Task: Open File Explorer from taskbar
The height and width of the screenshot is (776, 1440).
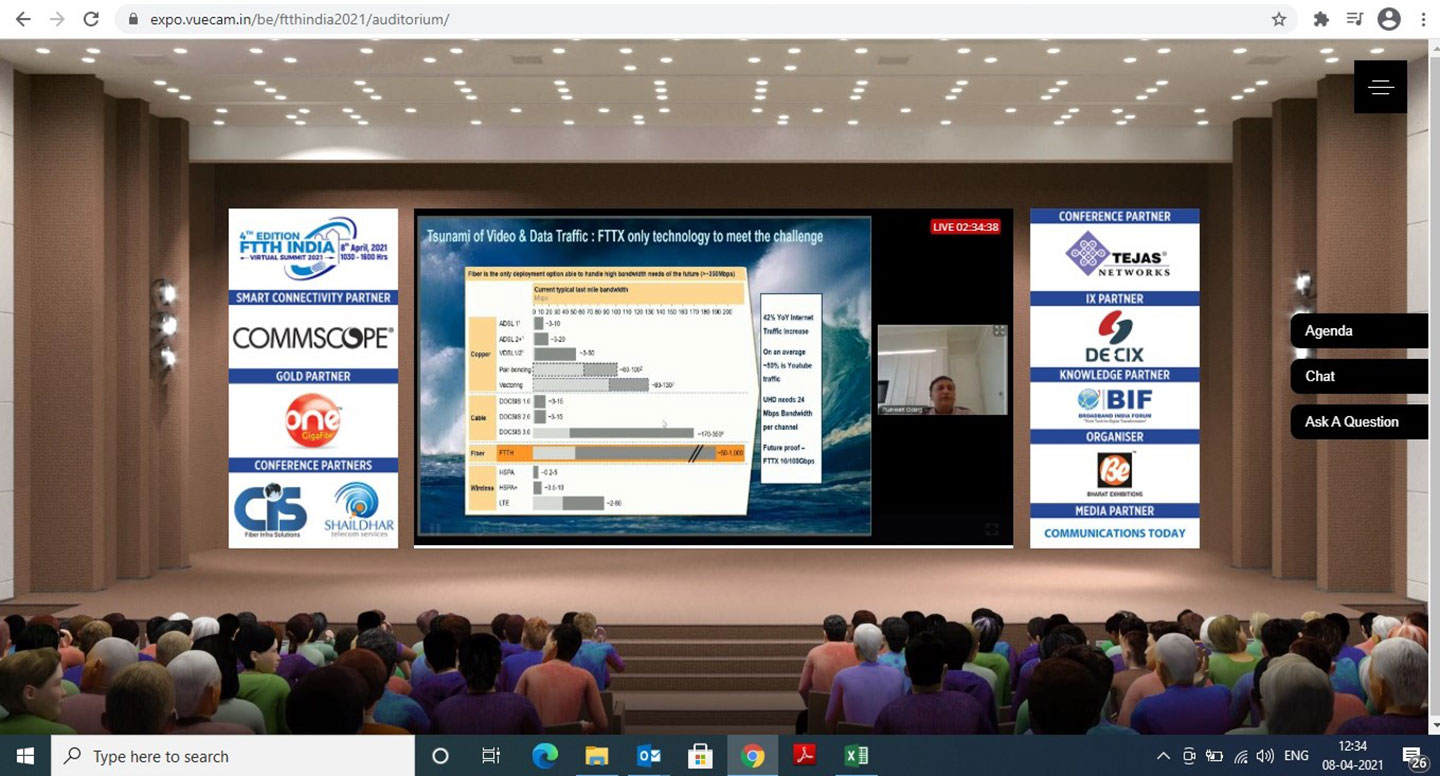Action: [x=596, y=756]
